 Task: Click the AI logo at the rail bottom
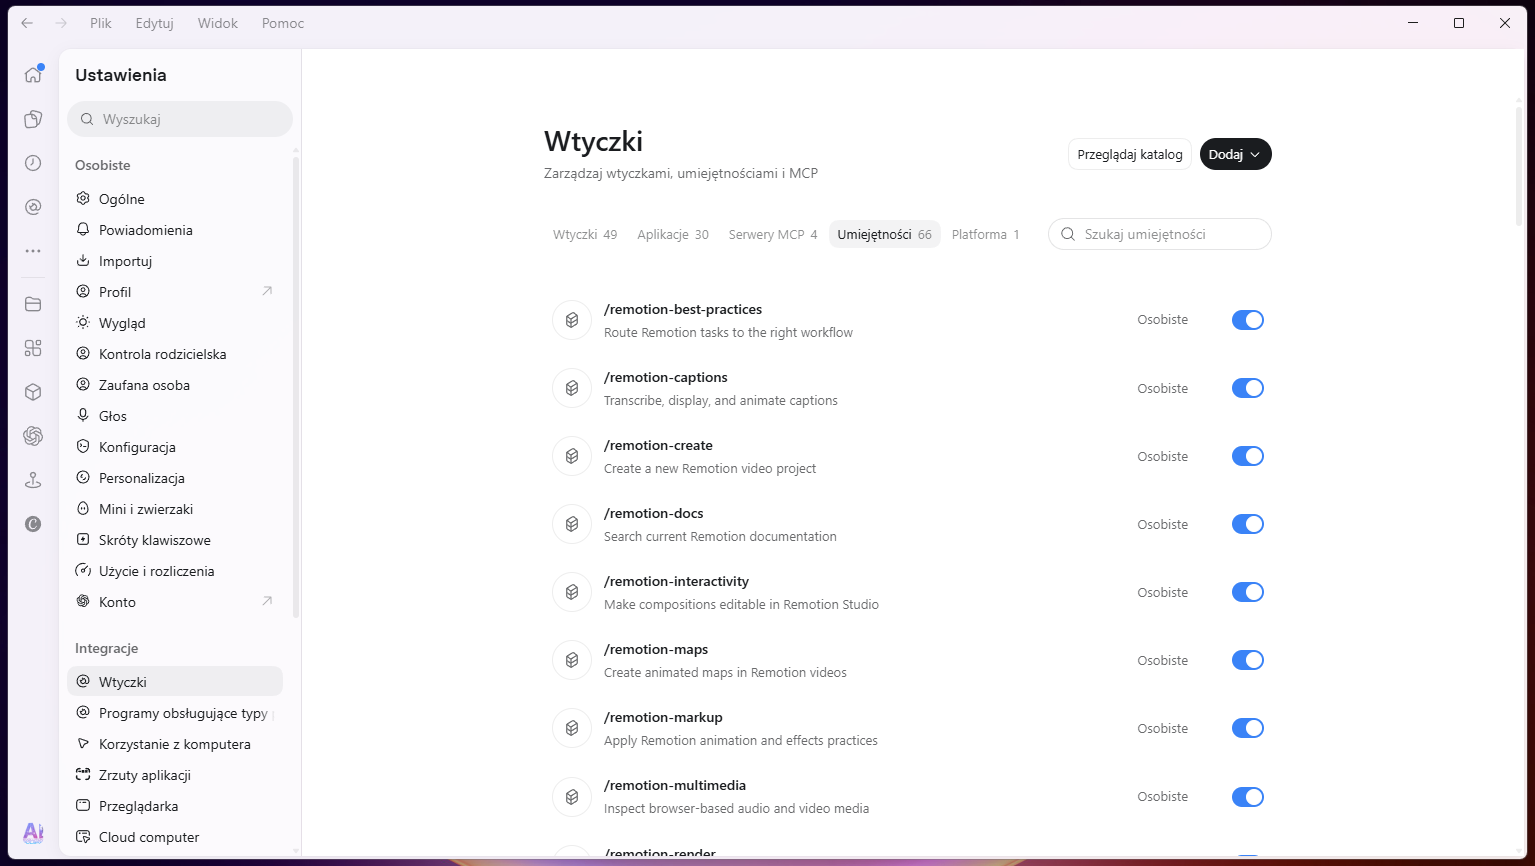click(33, 833)
